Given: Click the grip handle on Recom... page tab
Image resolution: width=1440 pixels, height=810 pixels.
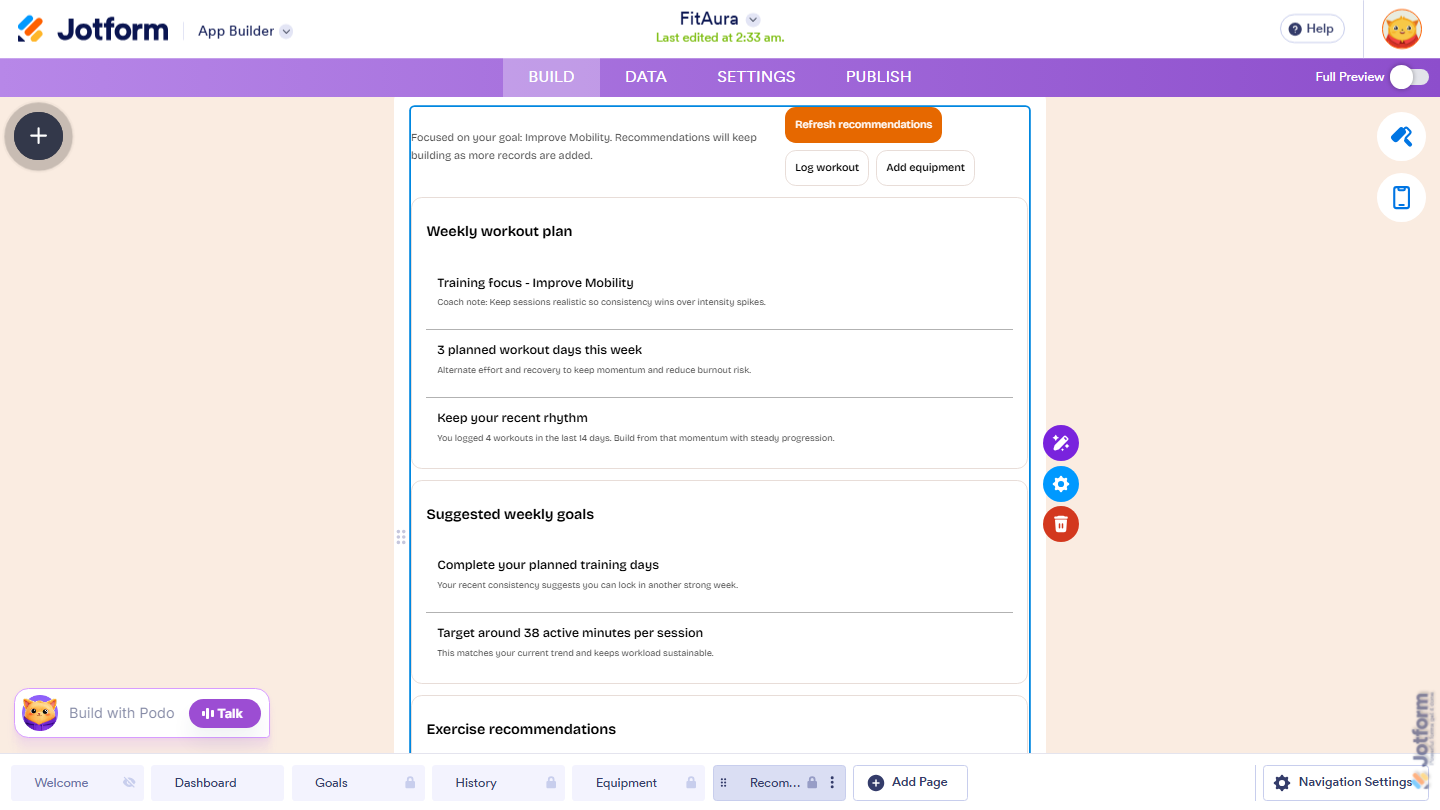Looking at the screenshot, I should point(724,783).
